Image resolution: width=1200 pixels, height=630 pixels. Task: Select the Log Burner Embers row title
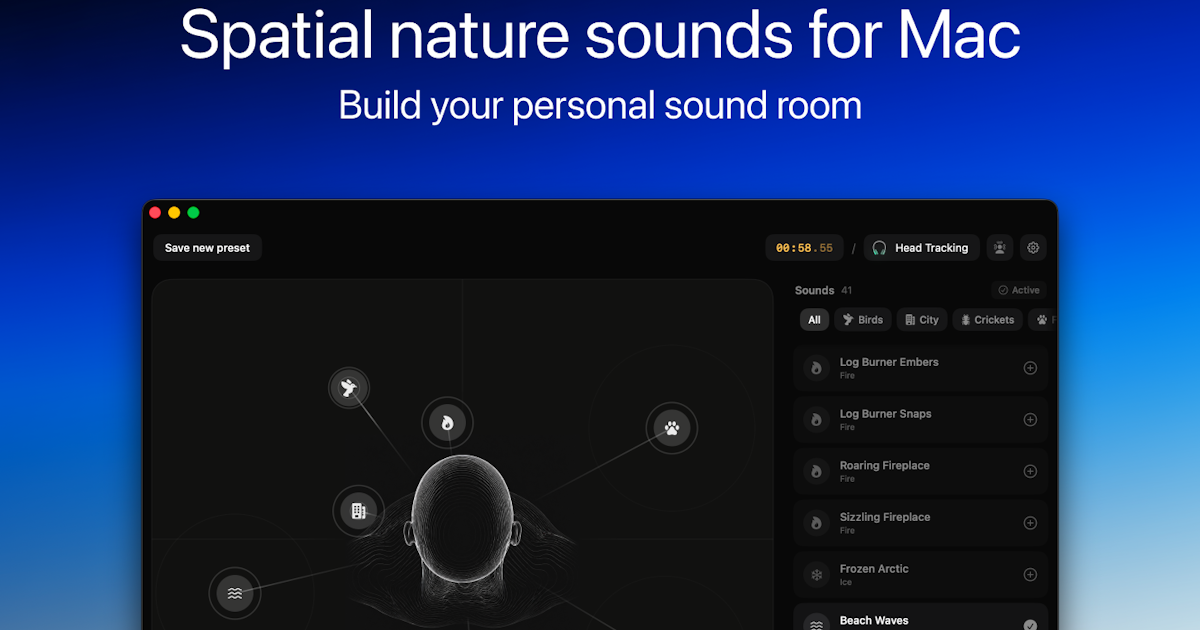(889, 362)
